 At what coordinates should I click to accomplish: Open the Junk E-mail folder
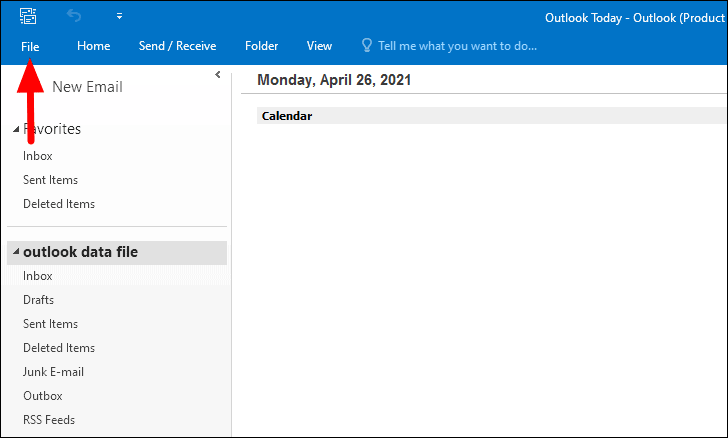[53, 372]
